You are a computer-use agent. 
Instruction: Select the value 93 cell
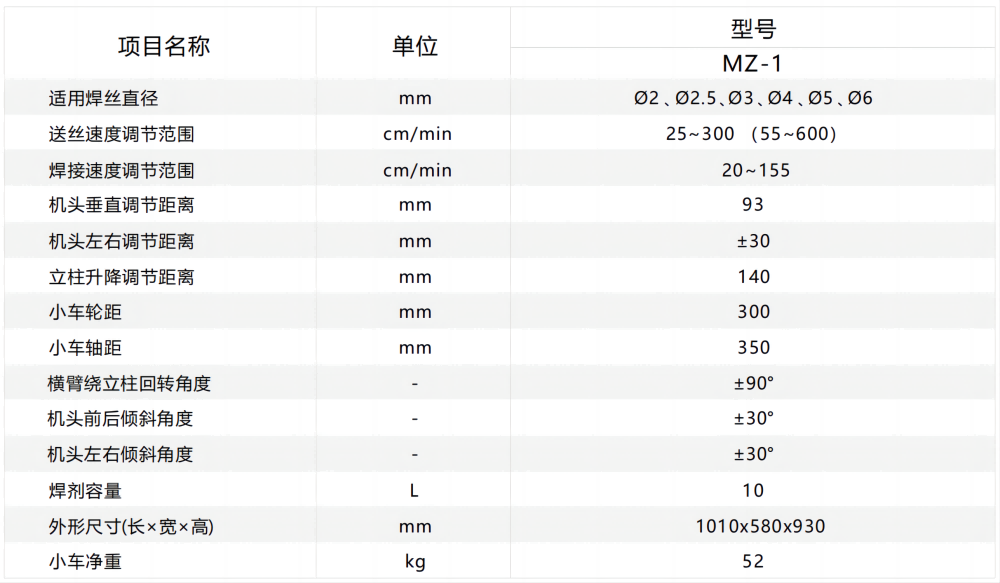coord(753,205)
